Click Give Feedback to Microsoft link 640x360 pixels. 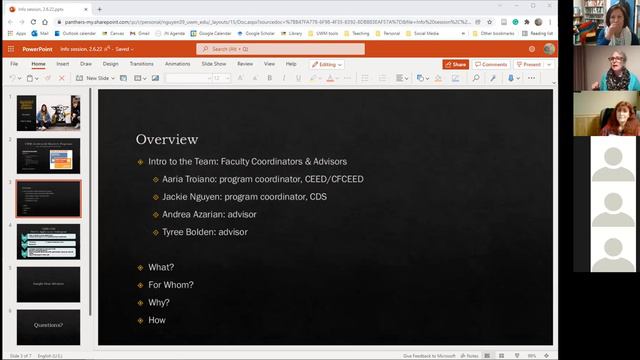pyautogui.click(x=429, y=356)
